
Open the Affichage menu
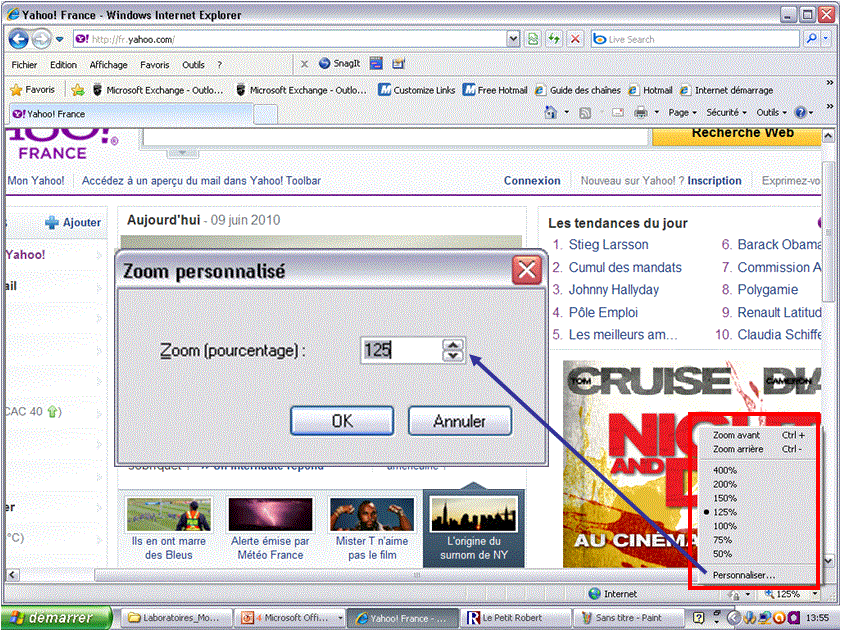(x=108, y=65)
